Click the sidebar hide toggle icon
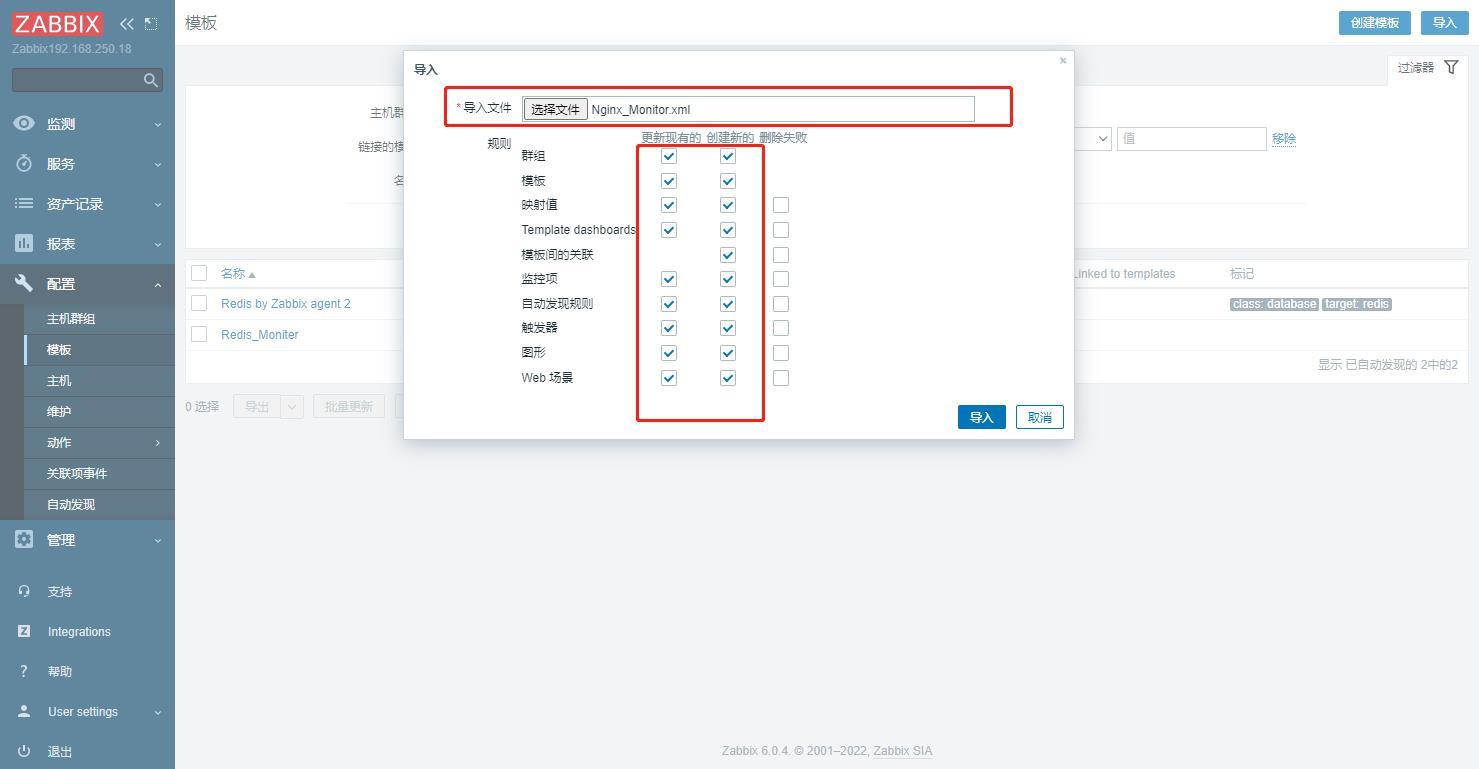This screenshot has height=769, width=1479. [151, 24]
